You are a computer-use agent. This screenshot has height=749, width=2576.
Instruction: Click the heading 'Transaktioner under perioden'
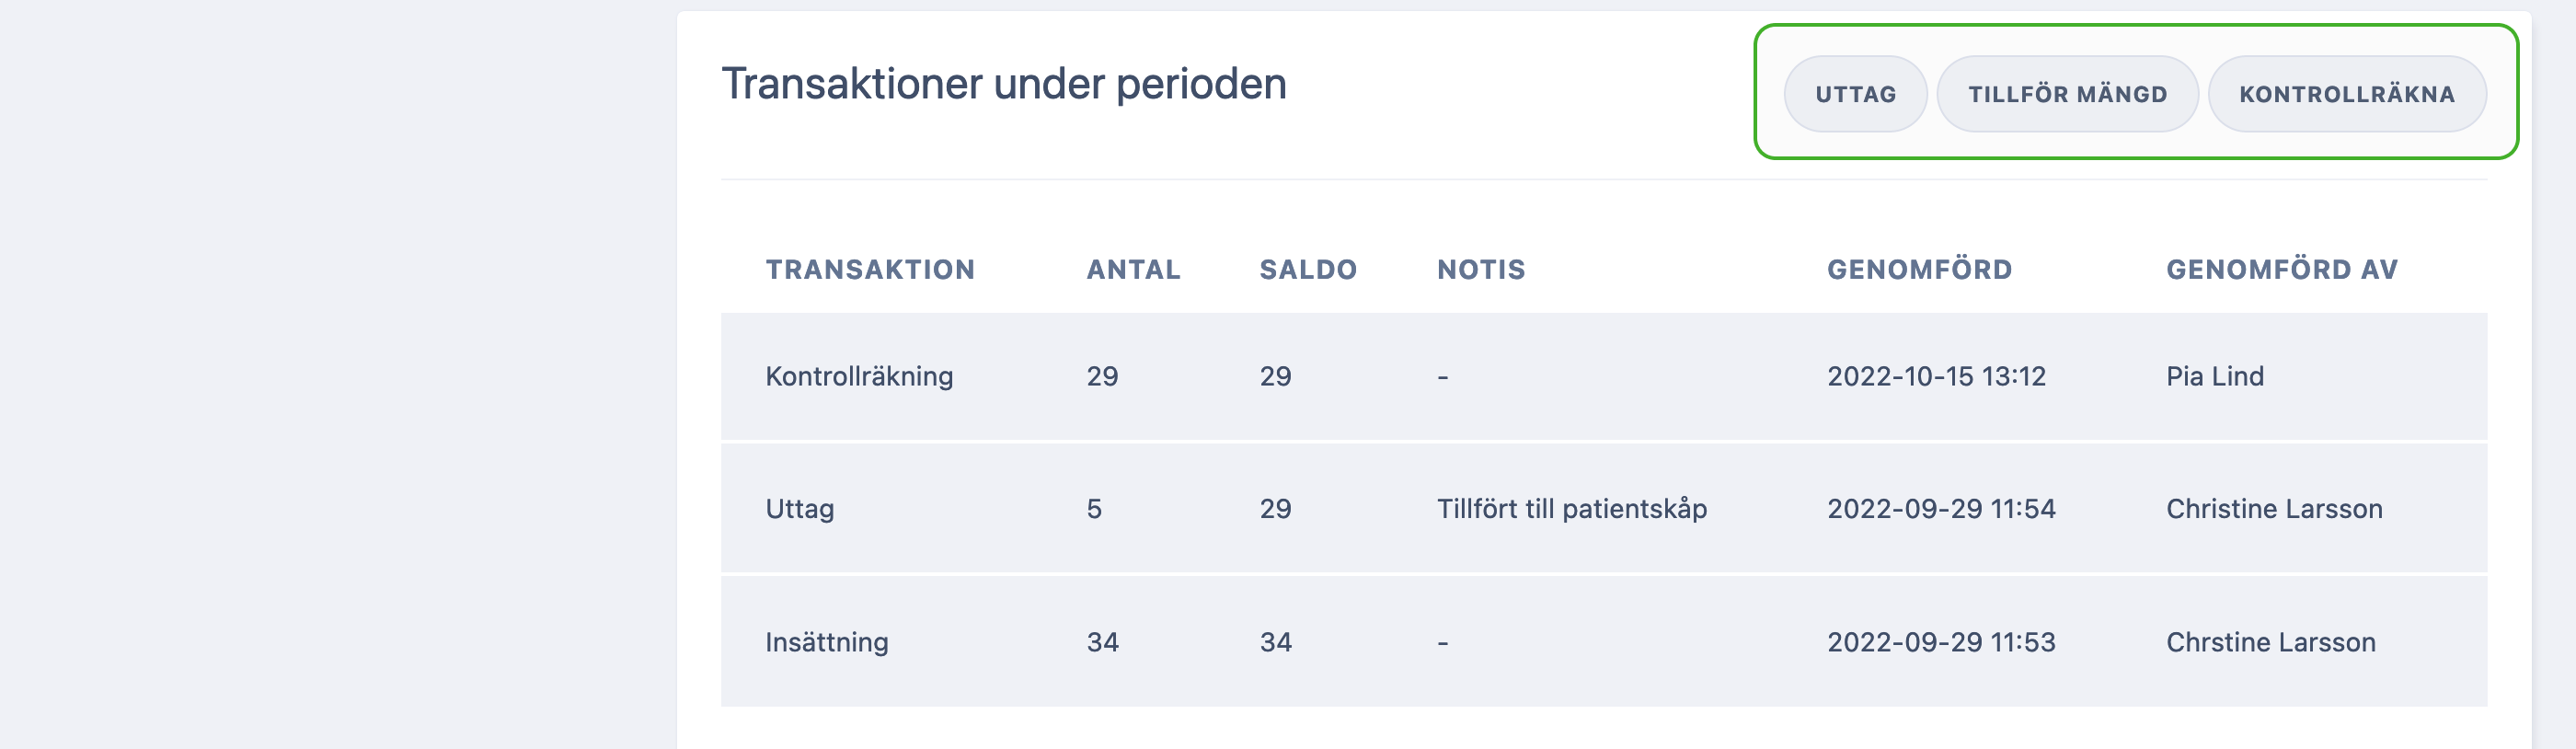pos(1004,84)
